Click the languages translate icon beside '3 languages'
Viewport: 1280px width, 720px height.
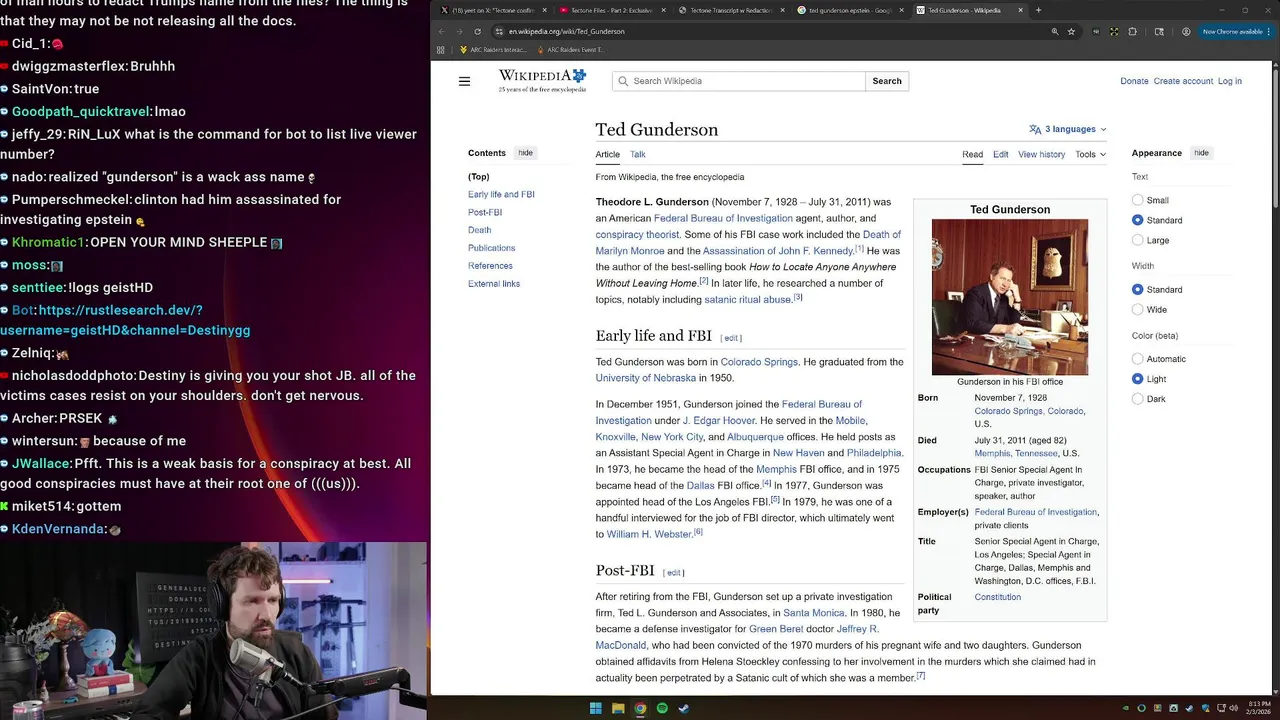click(1035, 129)
